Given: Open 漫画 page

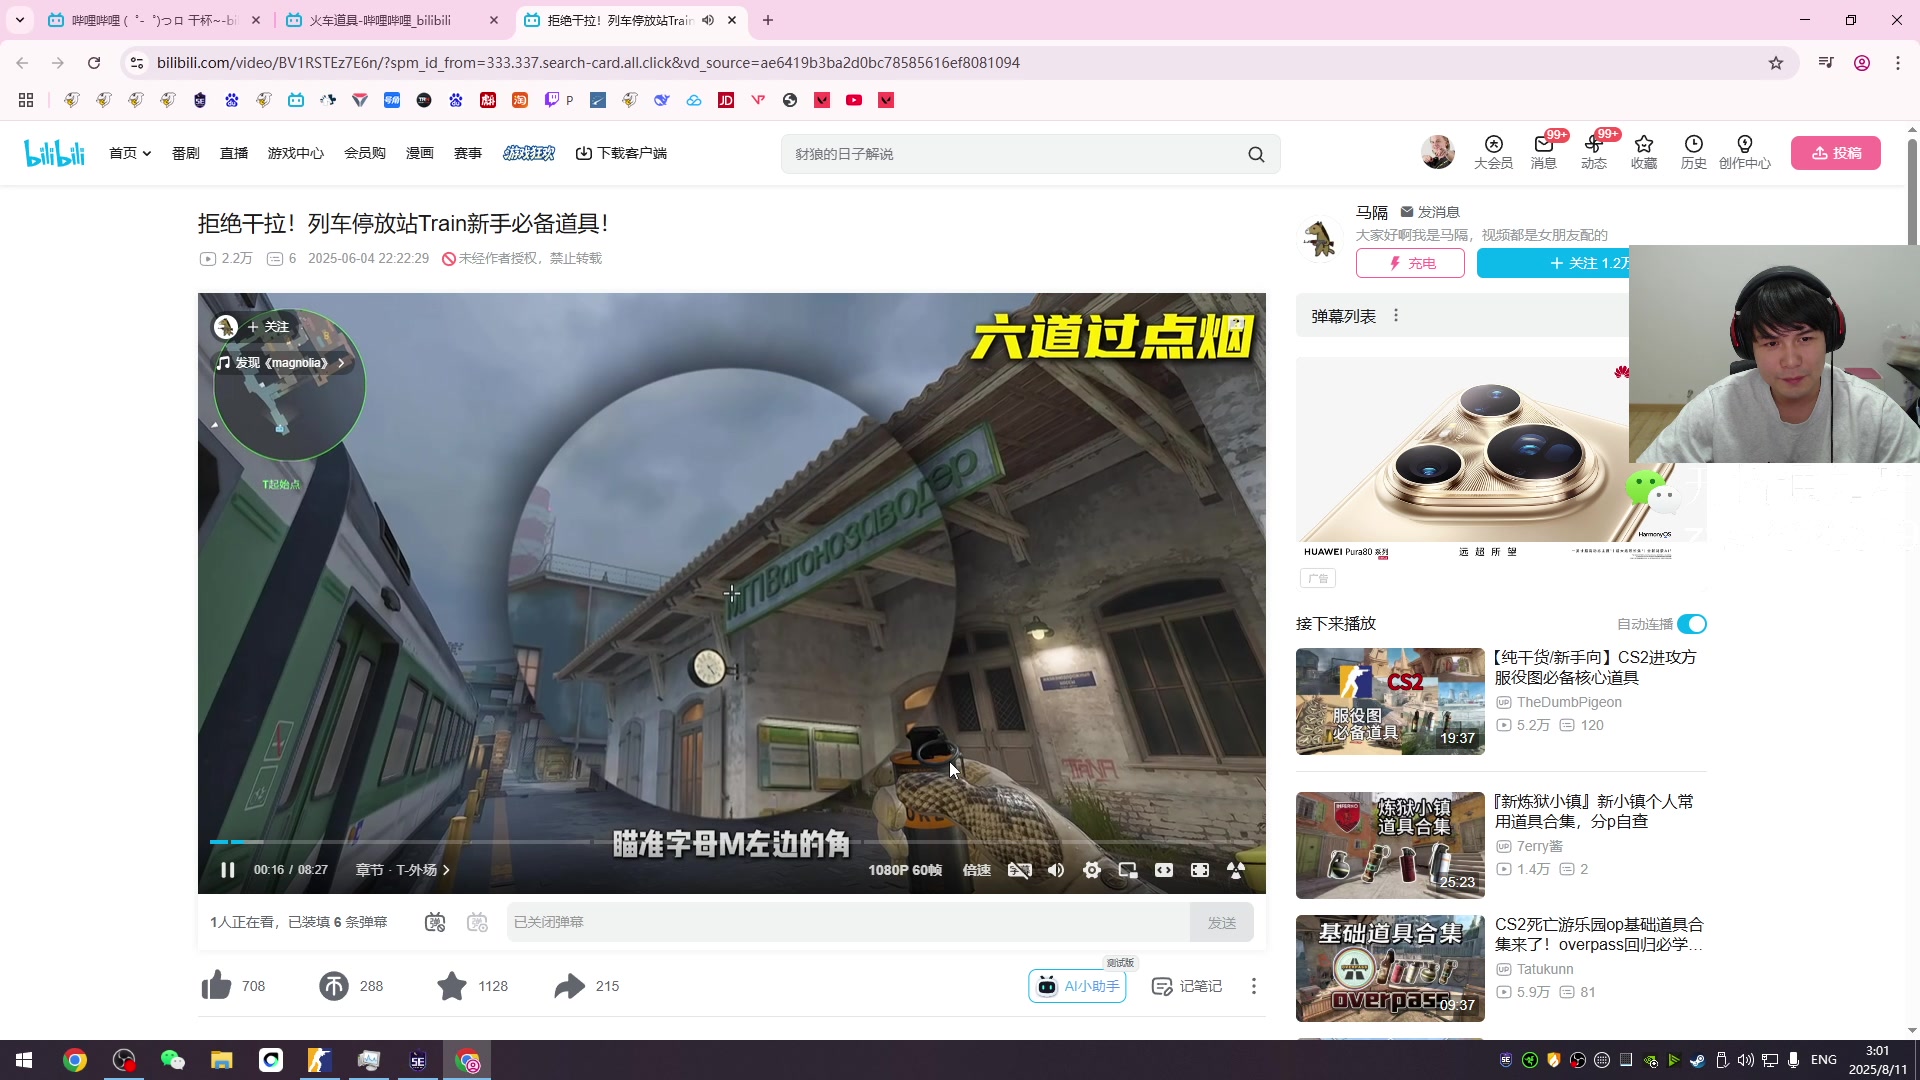Looking at the screenshot, I should click(x=420, y=153).
